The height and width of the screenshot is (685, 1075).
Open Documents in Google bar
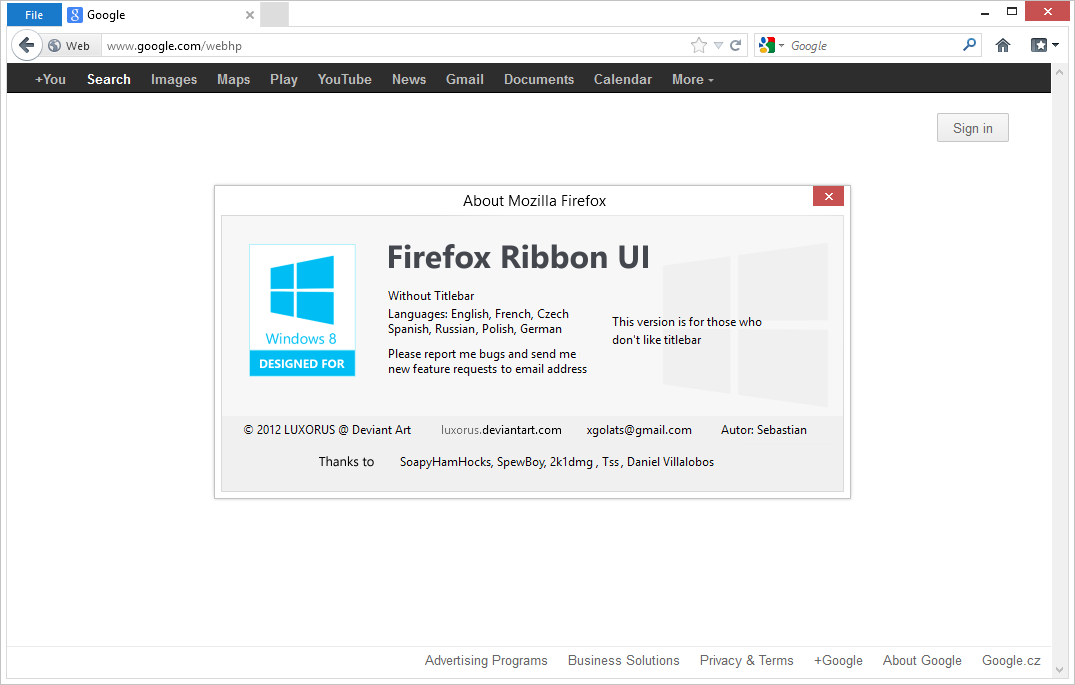point(539,80)
